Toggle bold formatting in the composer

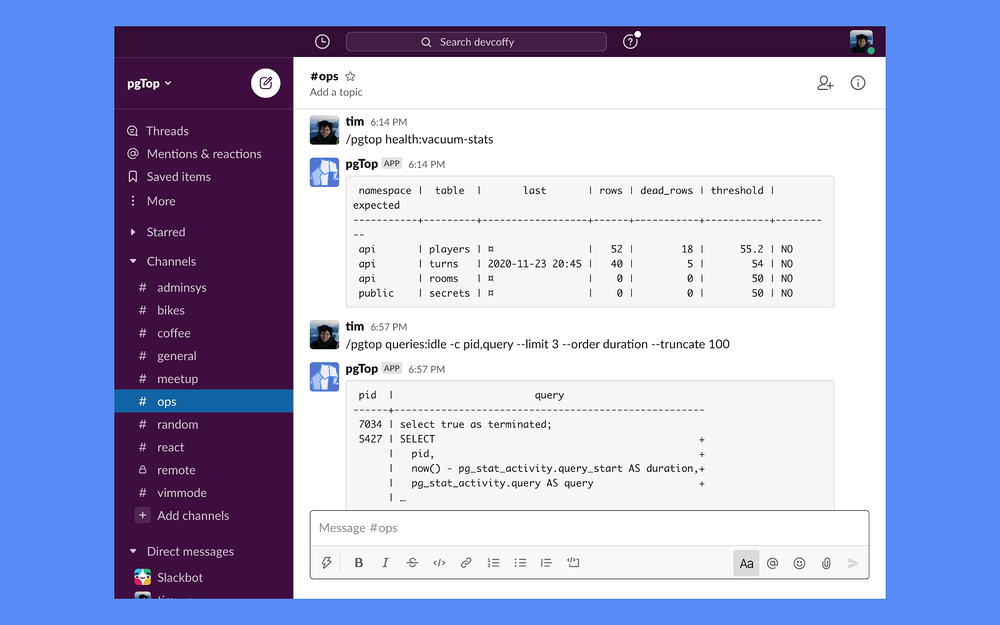[x=358, y=562]
